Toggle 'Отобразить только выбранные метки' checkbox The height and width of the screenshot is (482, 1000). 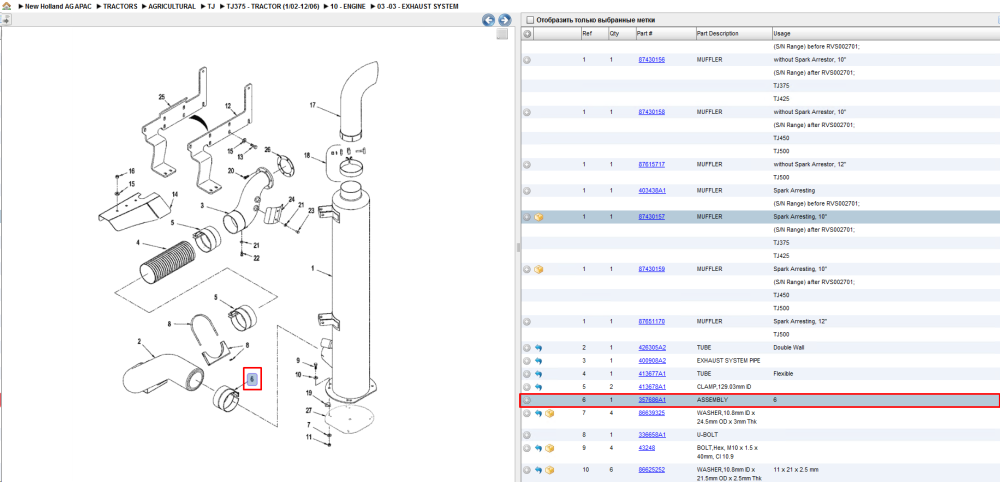coord(530,20)
